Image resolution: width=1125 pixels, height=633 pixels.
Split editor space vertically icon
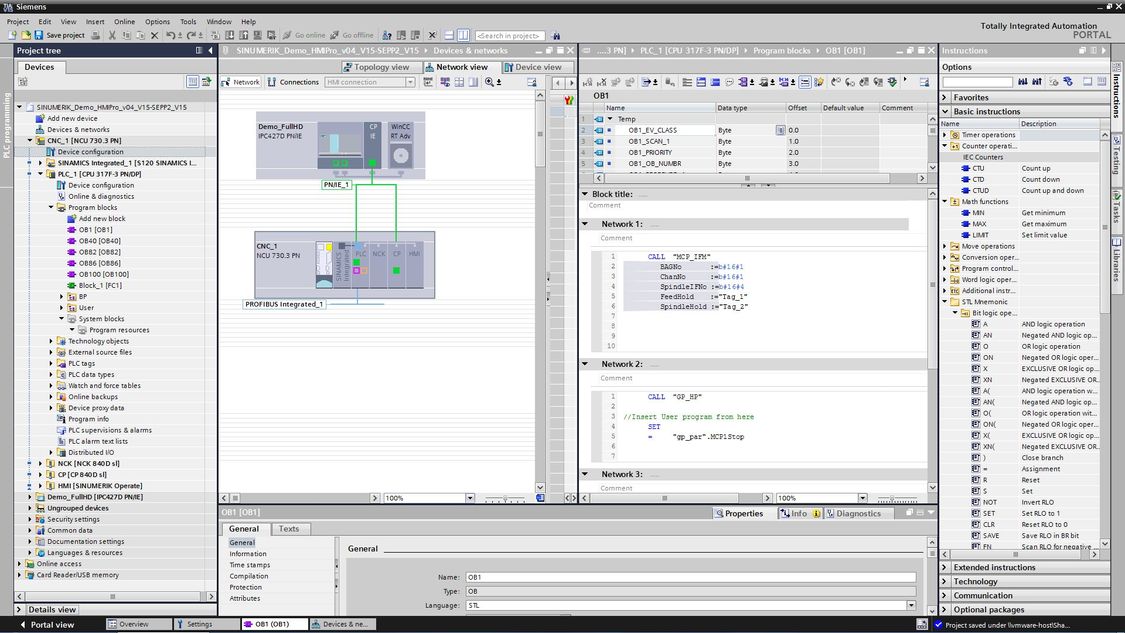[x=463, y=35]
